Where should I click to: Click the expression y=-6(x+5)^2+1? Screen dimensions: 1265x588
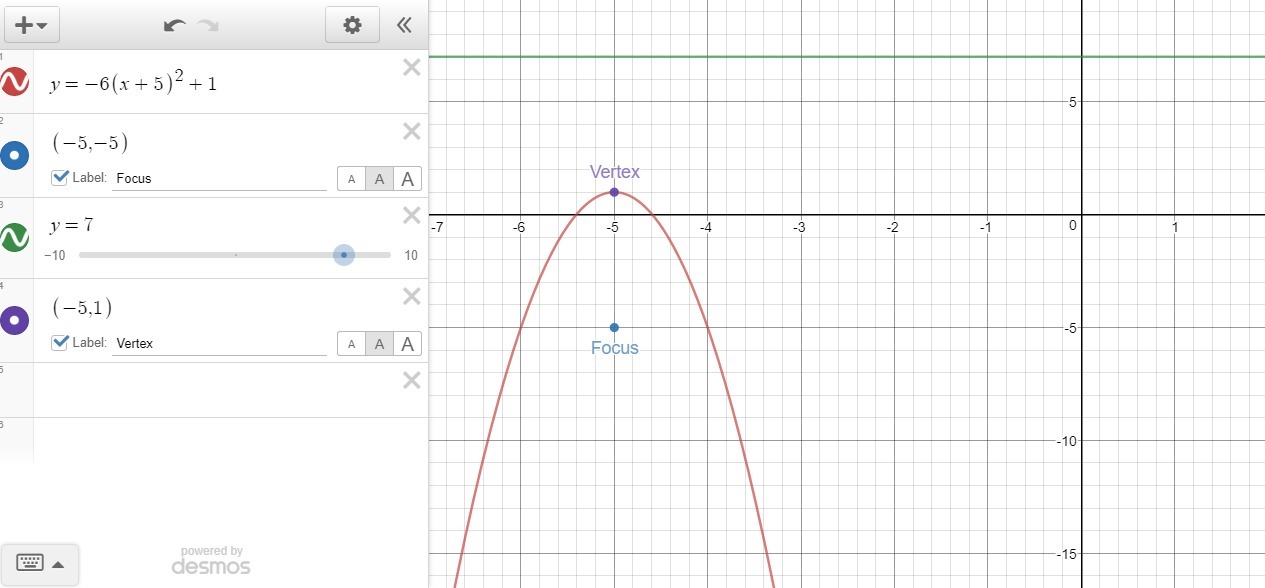click(x=133, y=84)
